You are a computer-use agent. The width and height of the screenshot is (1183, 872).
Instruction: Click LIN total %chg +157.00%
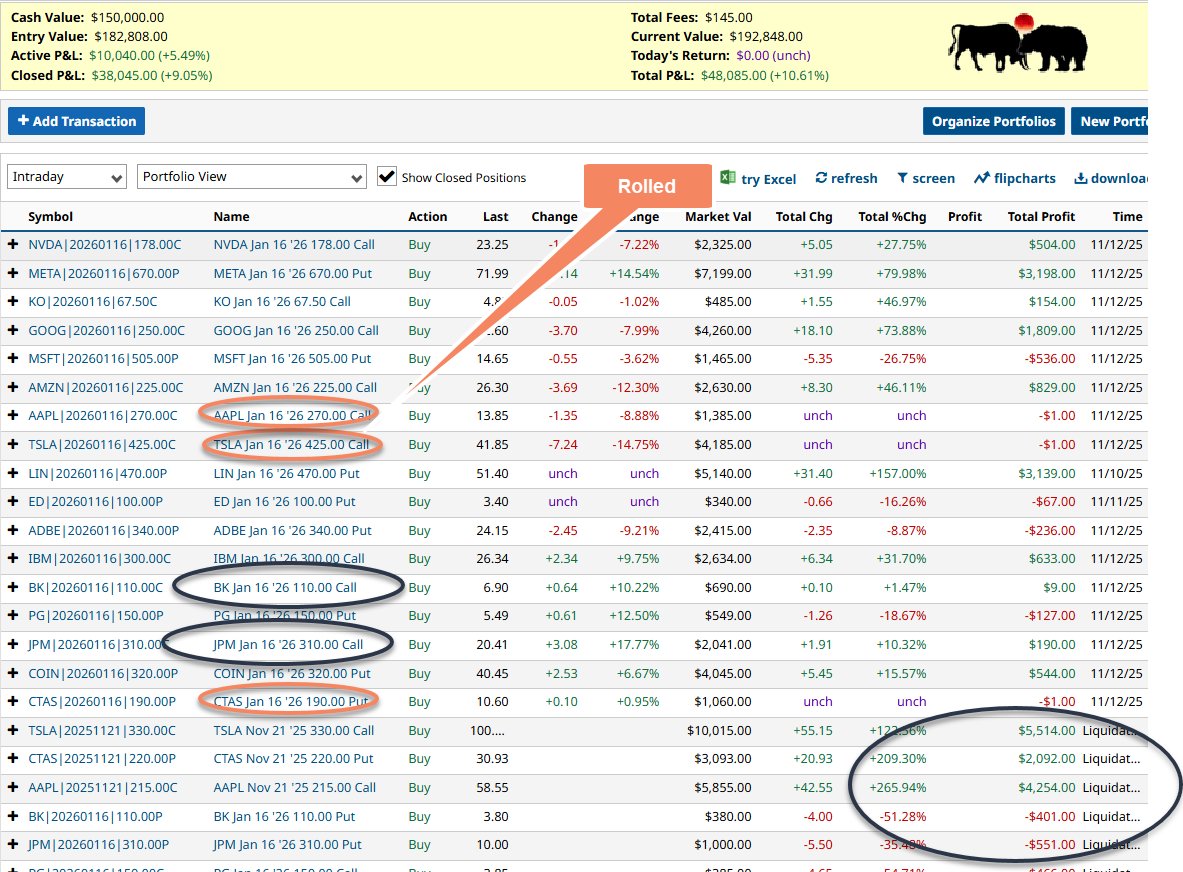point(897,473)
